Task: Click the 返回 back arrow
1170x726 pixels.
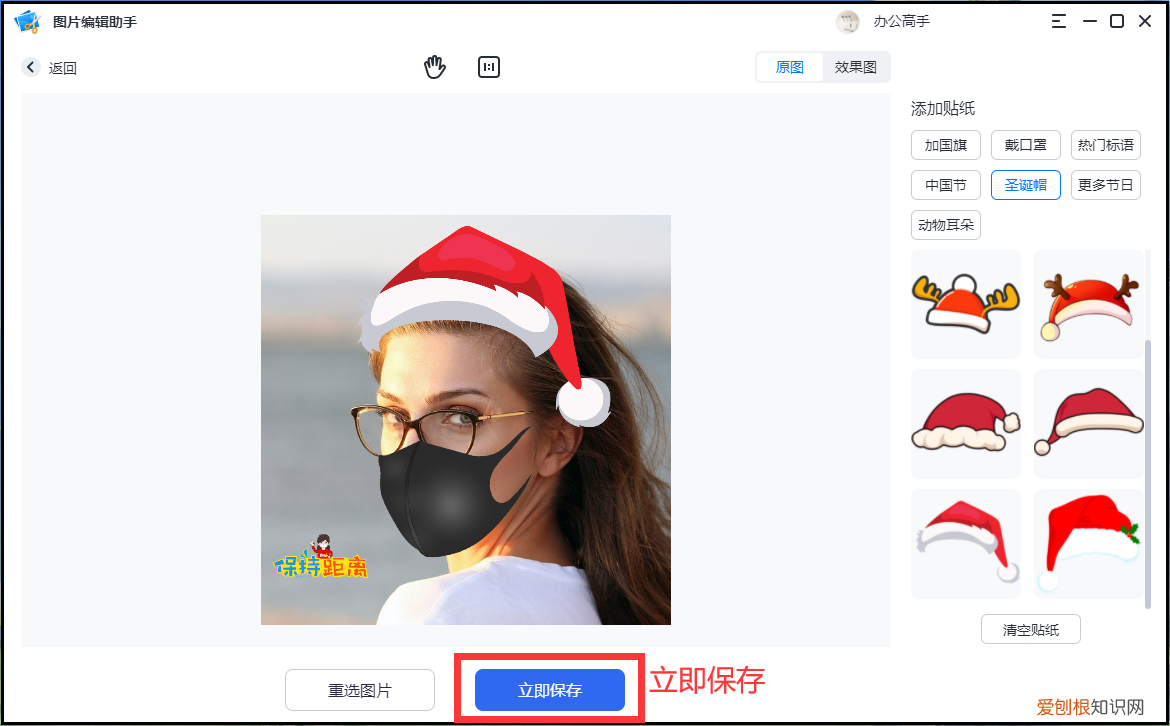Action: pyautogui.click(x=30, y=67)
